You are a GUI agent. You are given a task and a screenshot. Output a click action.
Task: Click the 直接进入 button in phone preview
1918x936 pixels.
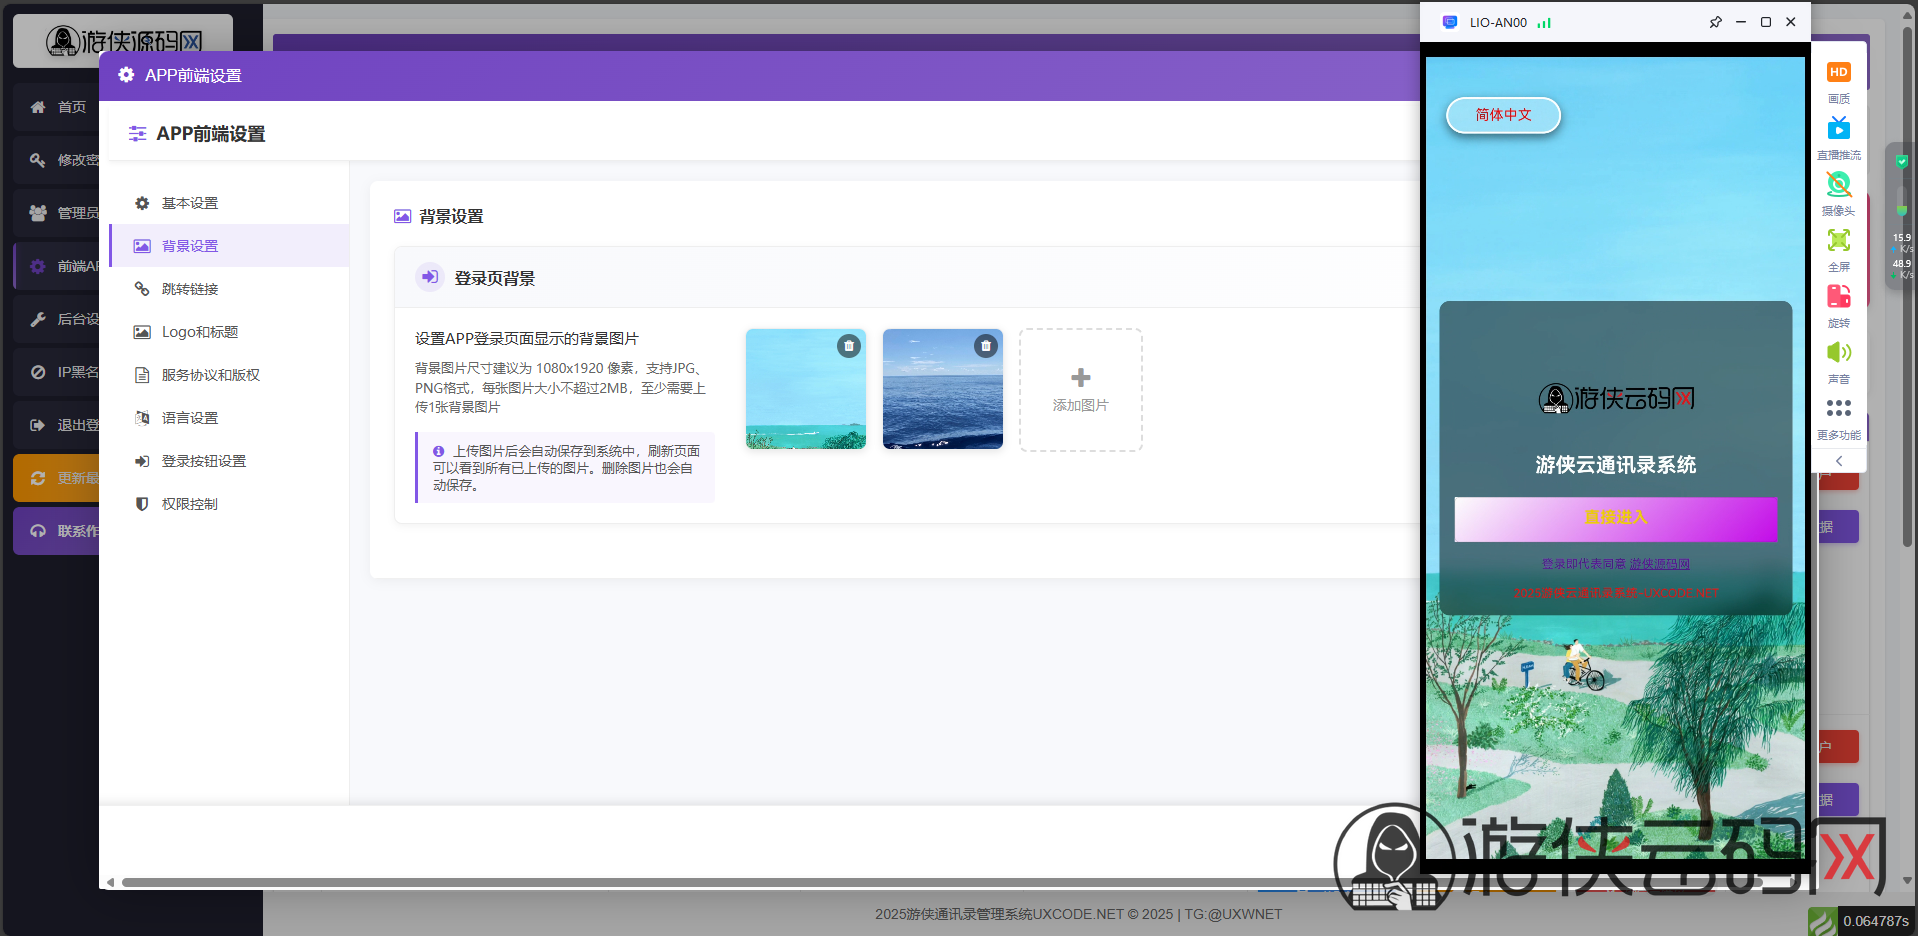[x=1615, y=518]
